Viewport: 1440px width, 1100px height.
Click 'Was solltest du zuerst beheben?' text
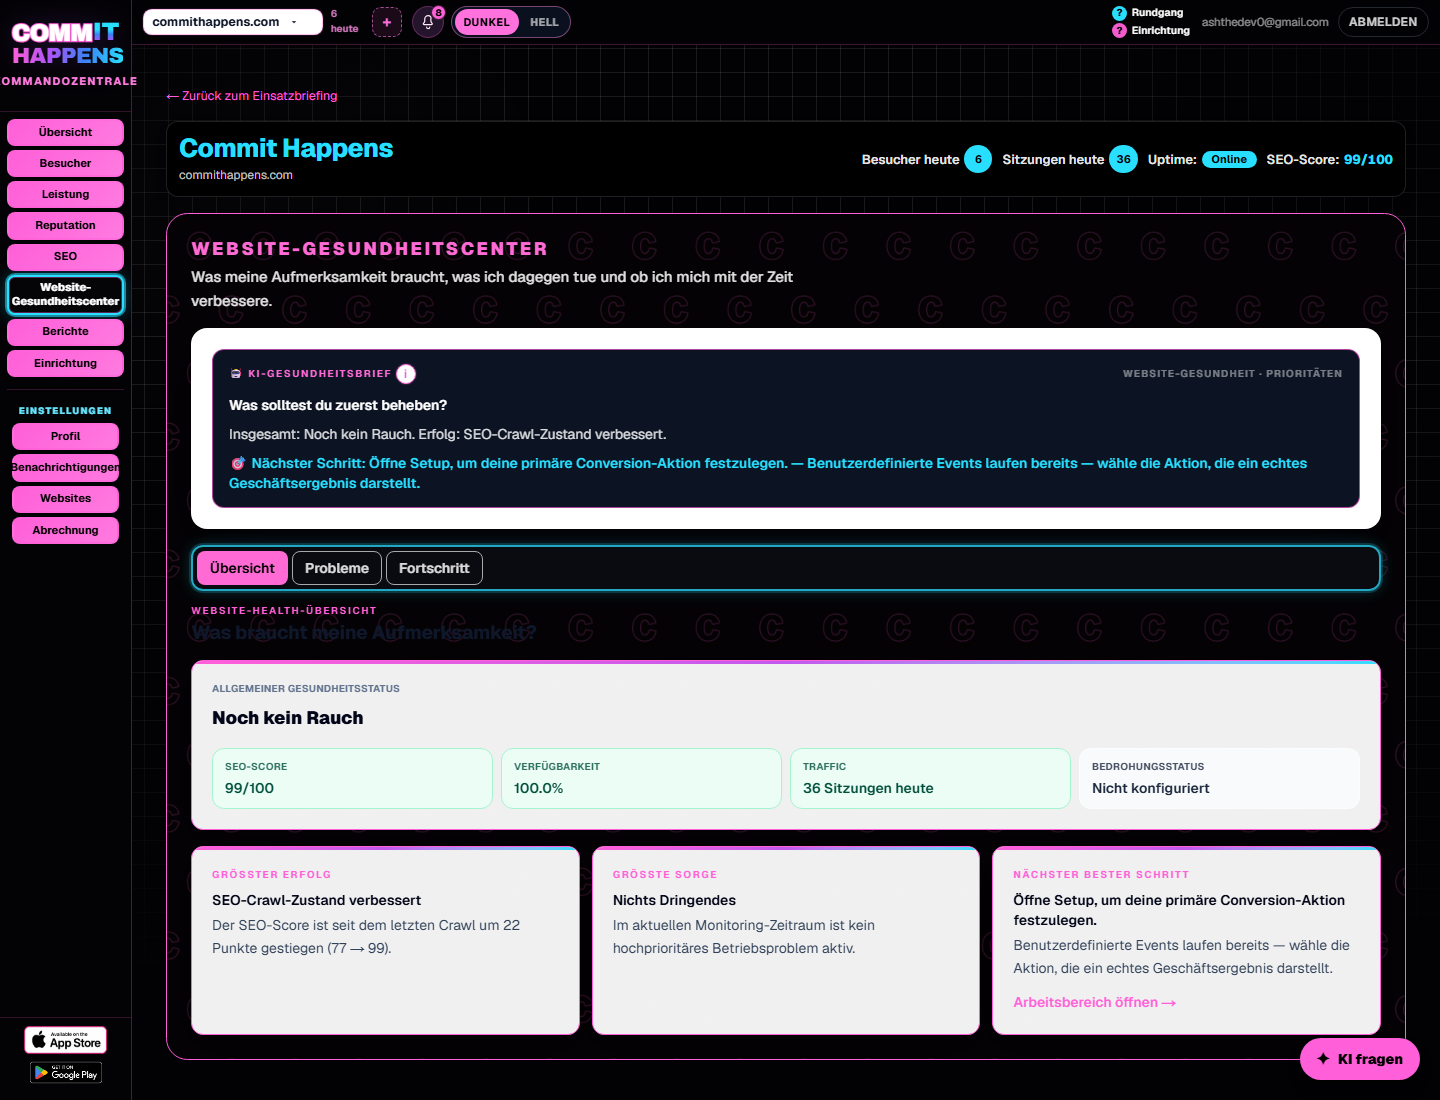338,405
